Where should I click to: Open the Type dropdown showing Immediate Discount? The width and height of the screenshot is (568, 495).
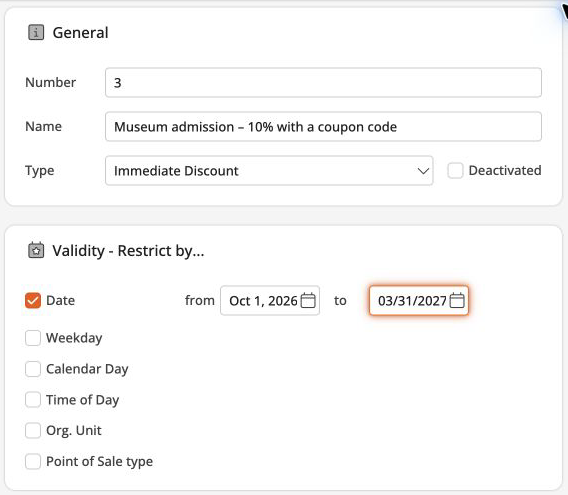point(269,171)
